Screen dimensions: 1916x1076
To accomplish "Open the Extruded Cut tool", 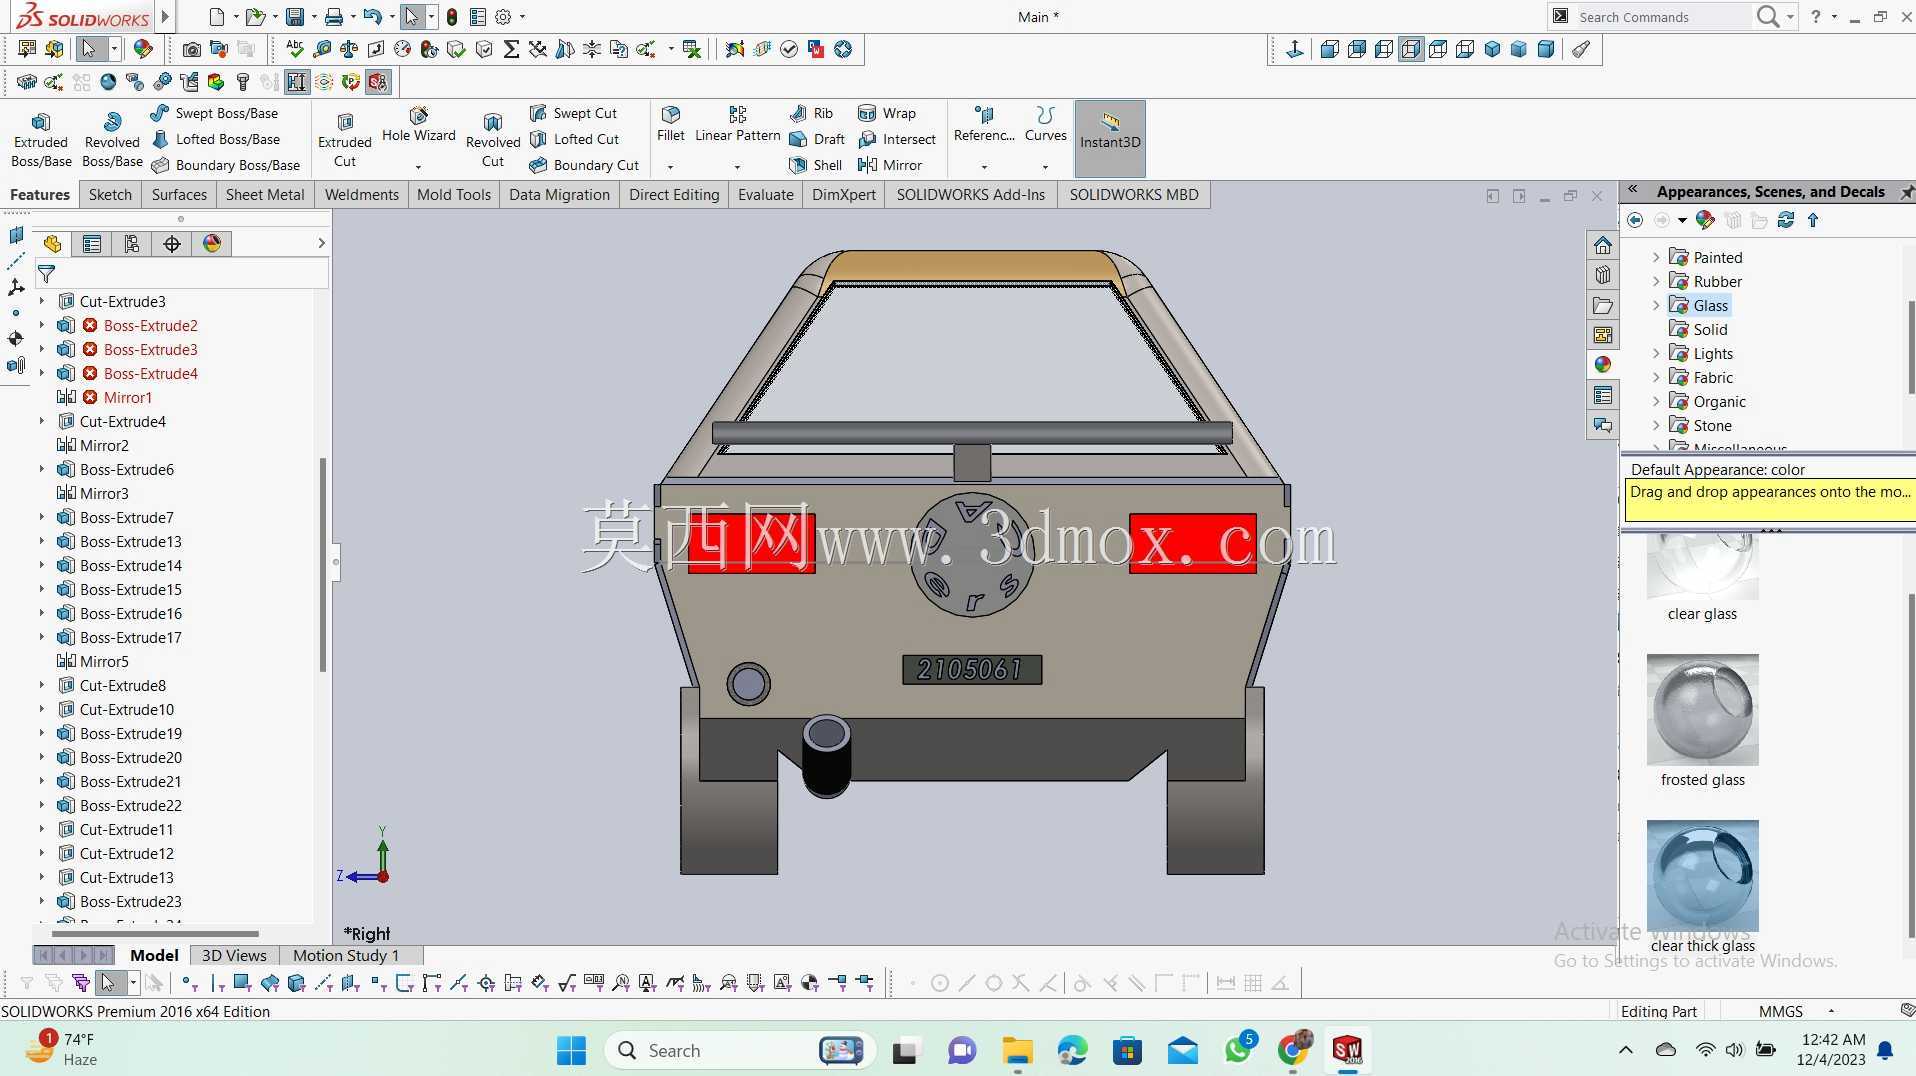I will 344,139.
